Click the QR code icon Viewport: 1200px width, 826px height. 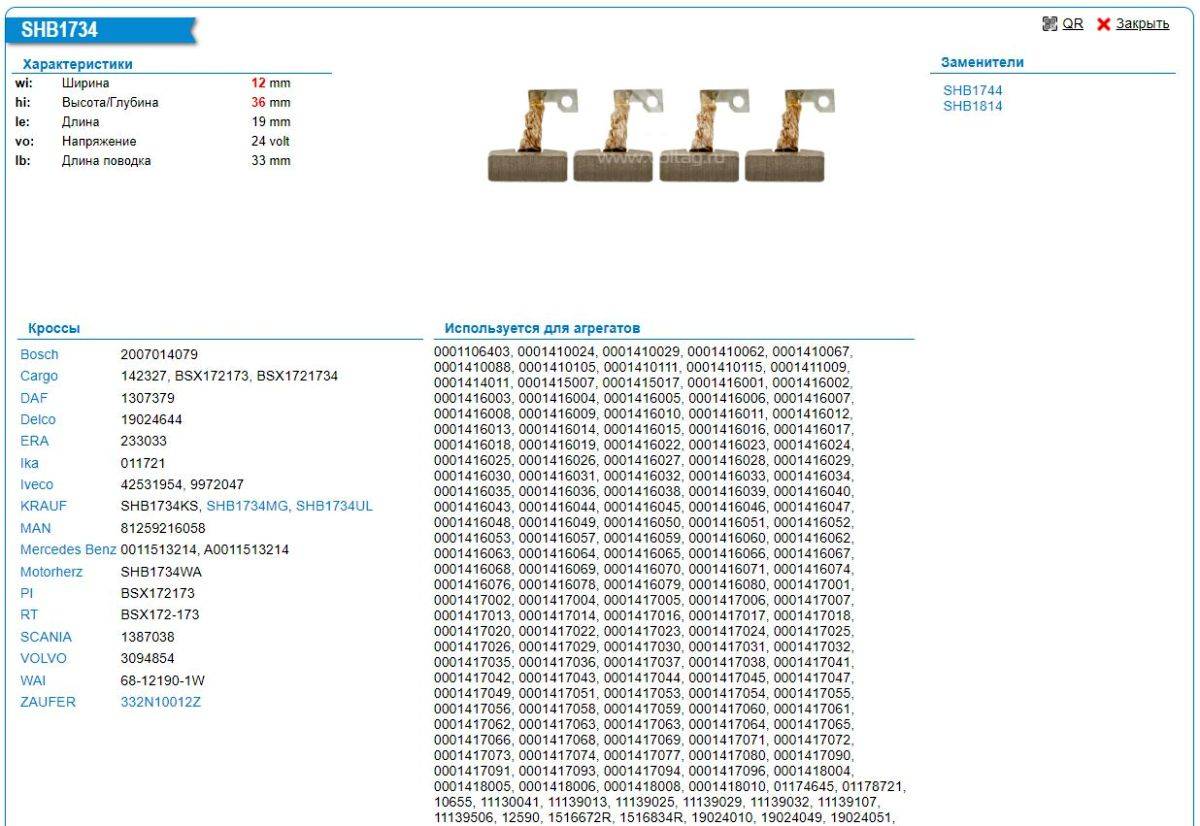(1049, 24)
